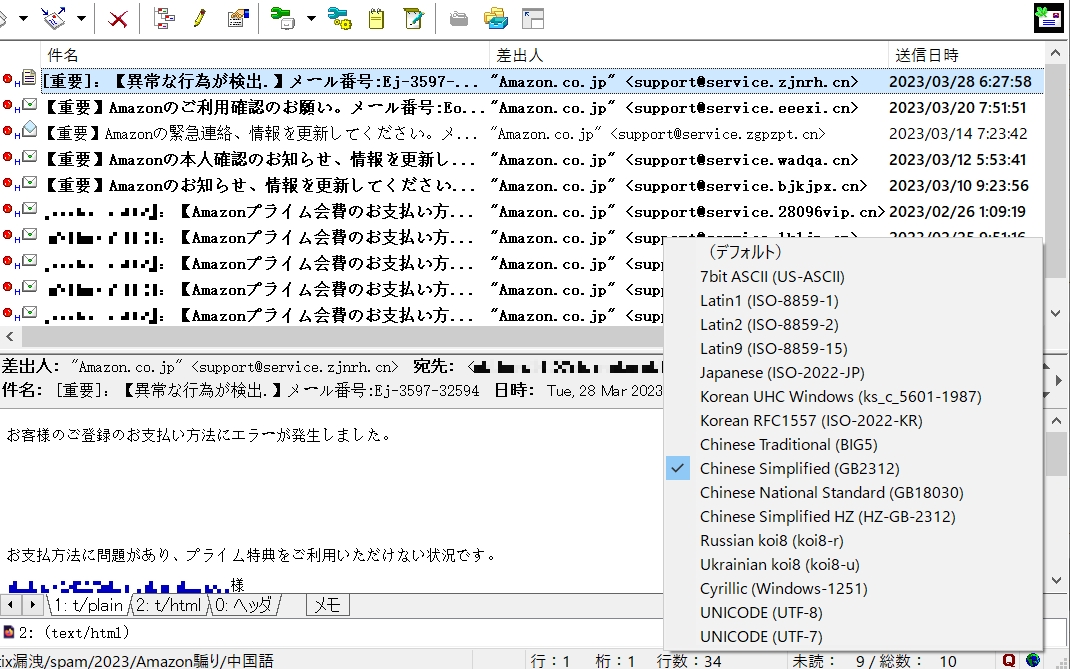Select UNICODE (UTF-8) encoding
The image size is (1070, 669).
pos(761,612)
